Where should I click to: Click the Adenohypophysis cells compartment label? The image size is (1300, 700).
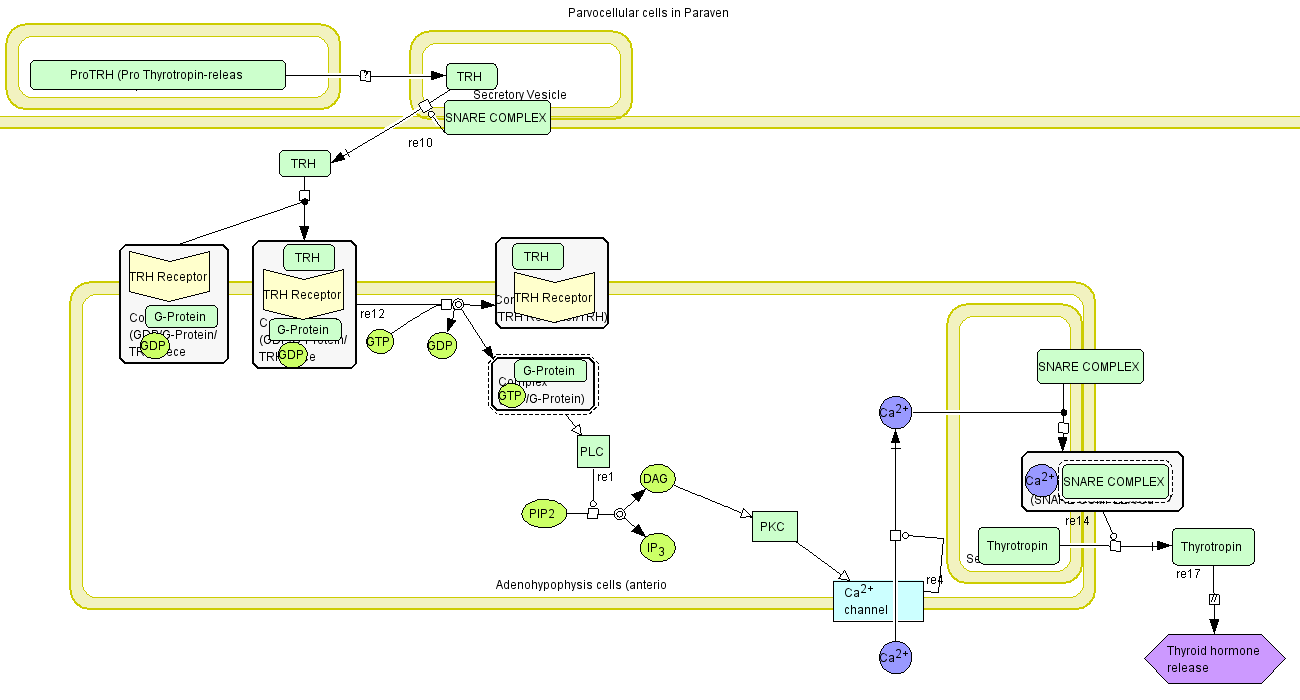pyautogui.click(x=580, y=585)
